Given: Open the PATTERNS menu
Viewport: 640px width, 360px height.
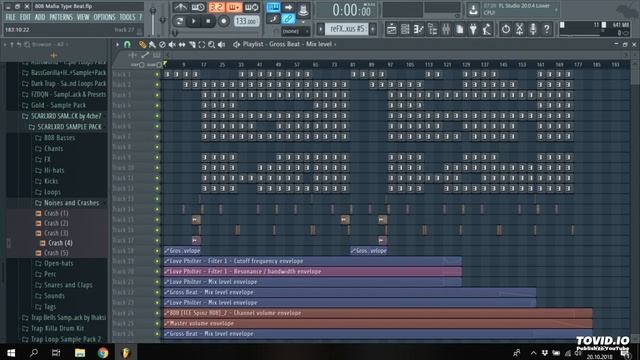Looking at the screenshot, I should click(x=61, y=17).
